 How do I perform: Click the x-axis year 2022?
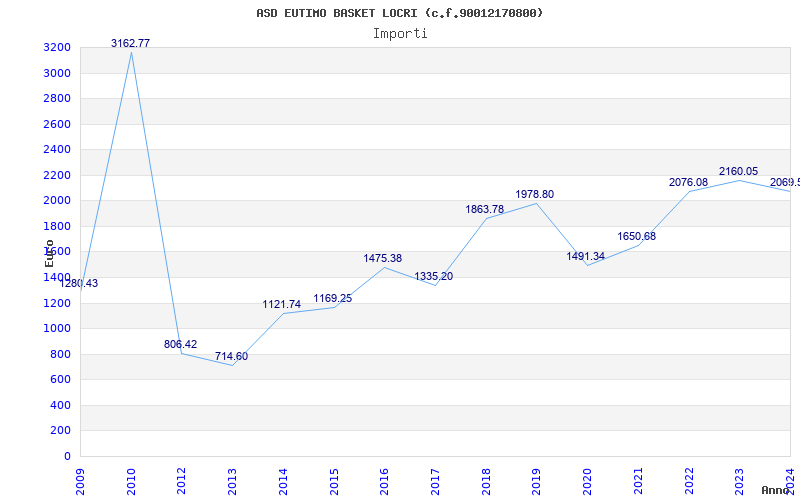pyautogui.click(x=689, y=482)
